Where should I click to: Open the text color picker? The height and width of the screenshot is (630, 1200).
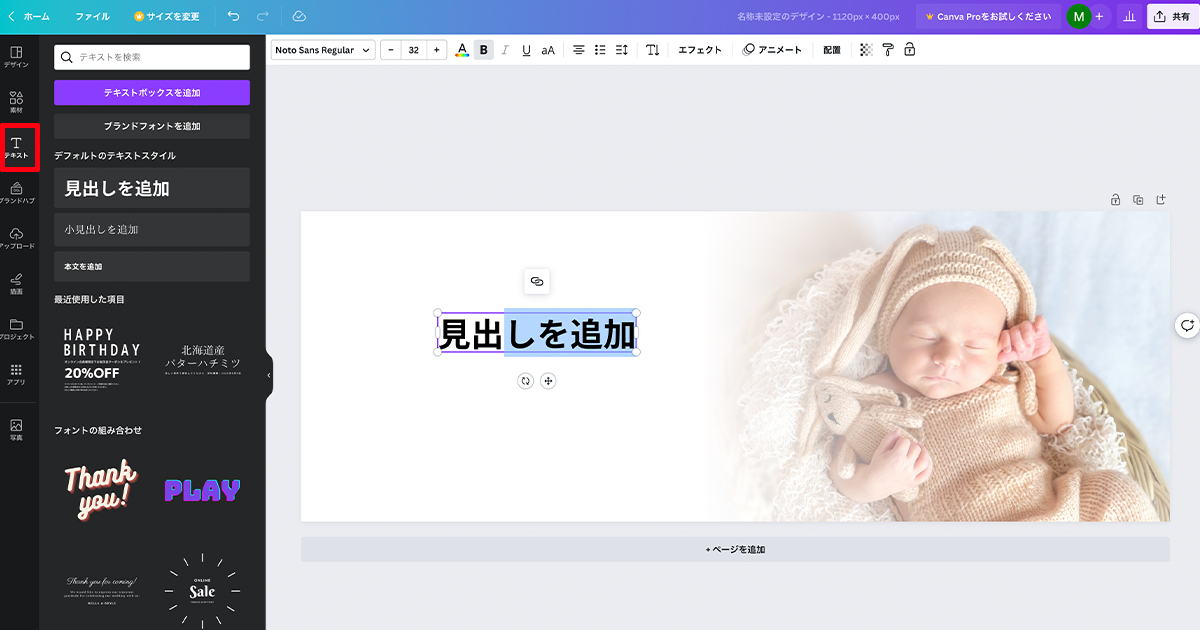pos(462,48)
